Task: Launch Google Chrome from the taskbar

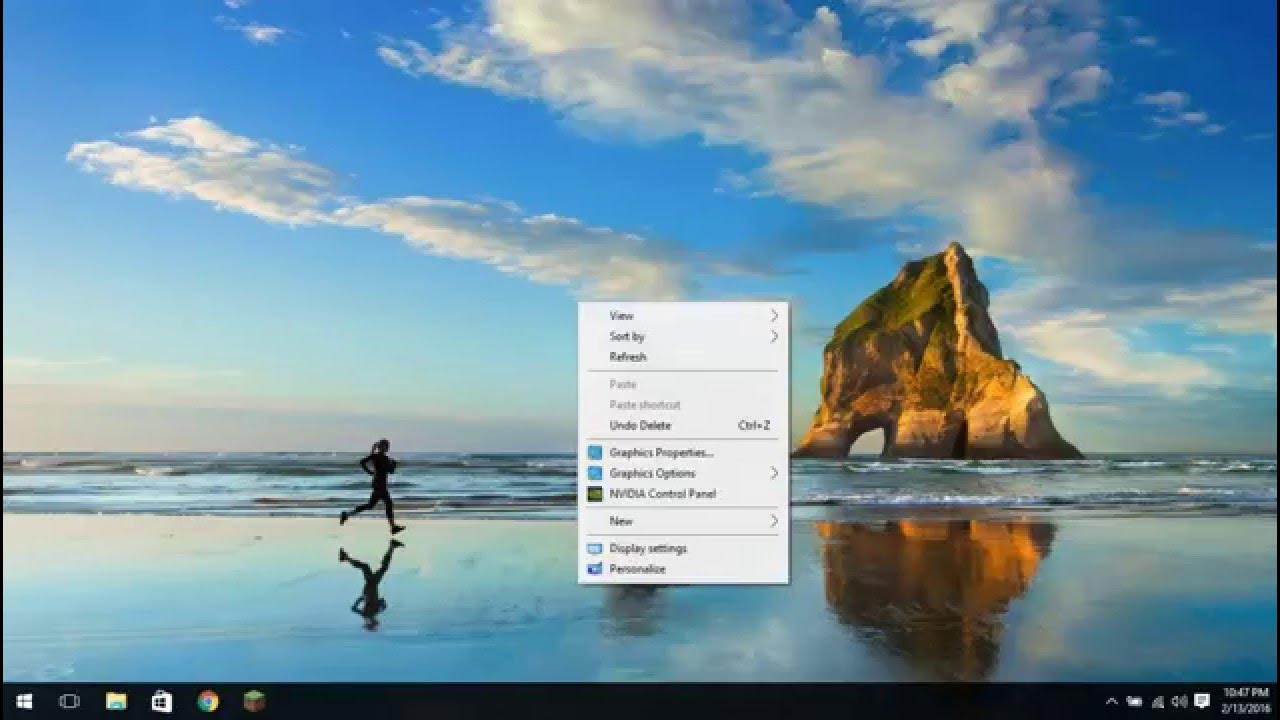Action: [208, 702]
